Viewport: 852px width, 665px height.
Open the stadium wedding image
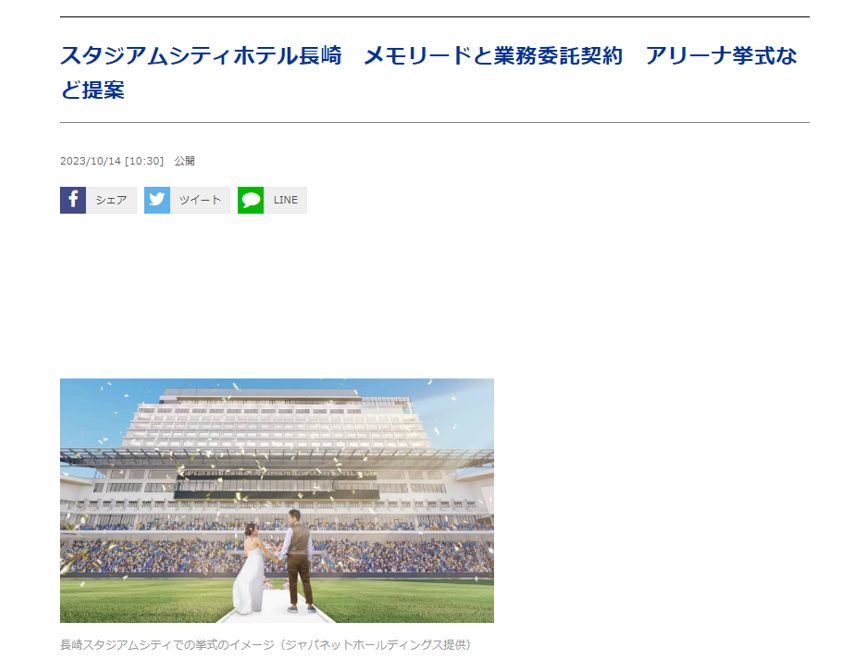tap(277, 500)
